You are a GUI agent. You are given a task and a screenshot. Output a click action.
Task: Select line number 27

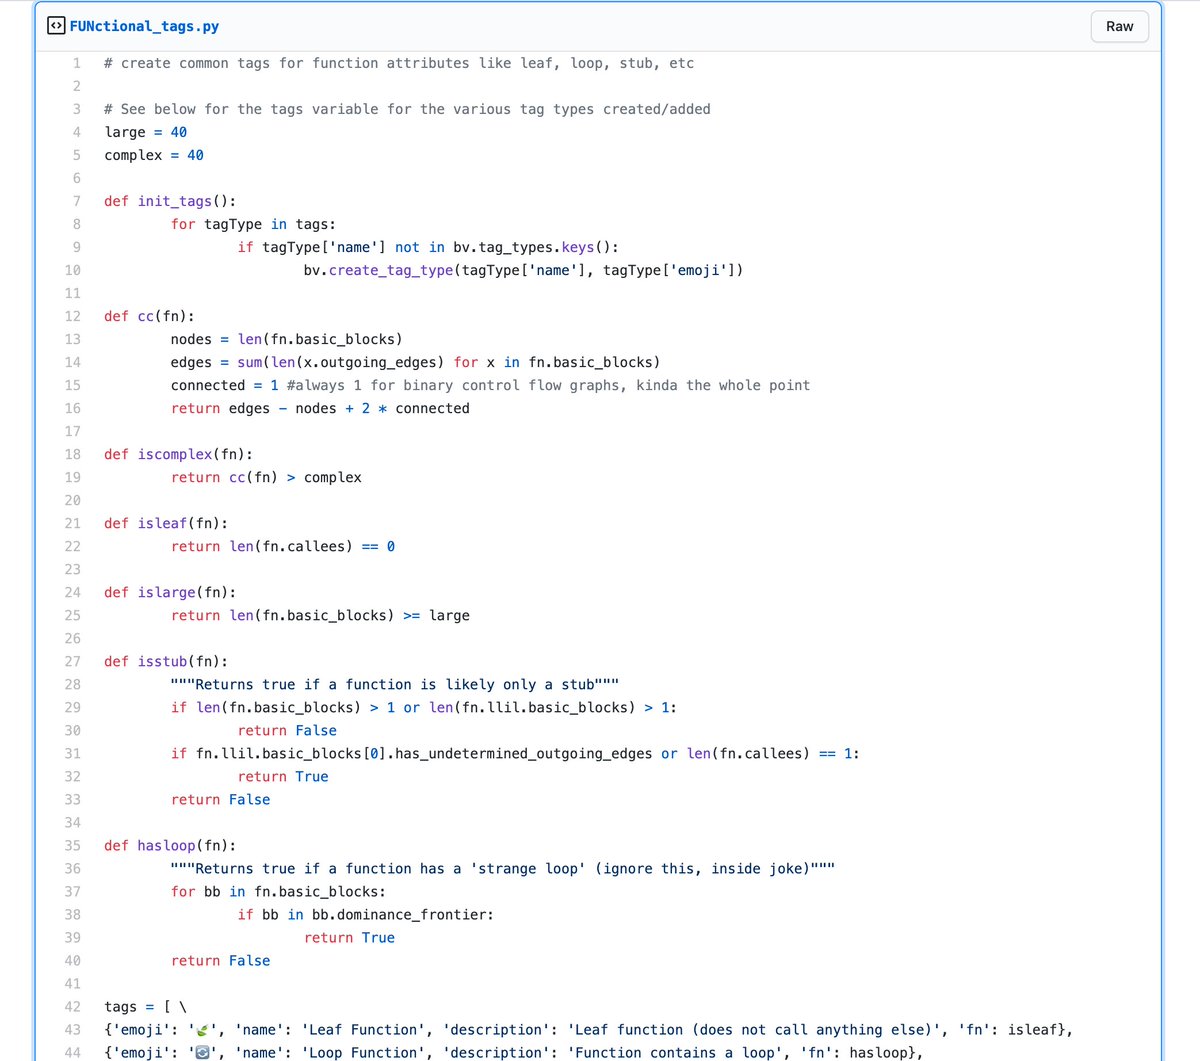pos(73,661)
